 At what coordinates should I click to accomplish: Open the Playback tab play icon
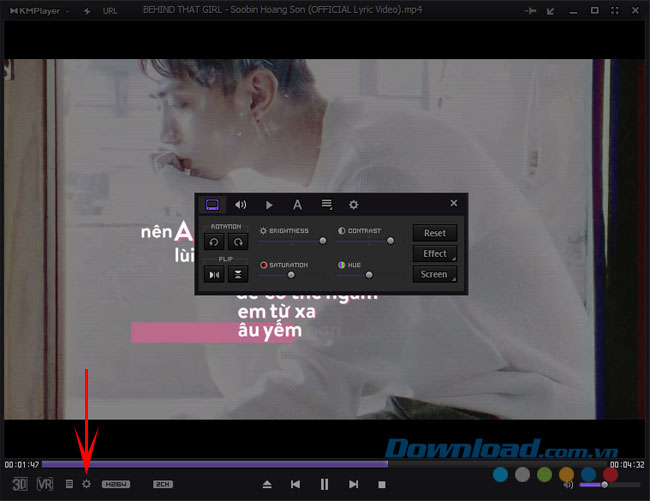point(269,205)
